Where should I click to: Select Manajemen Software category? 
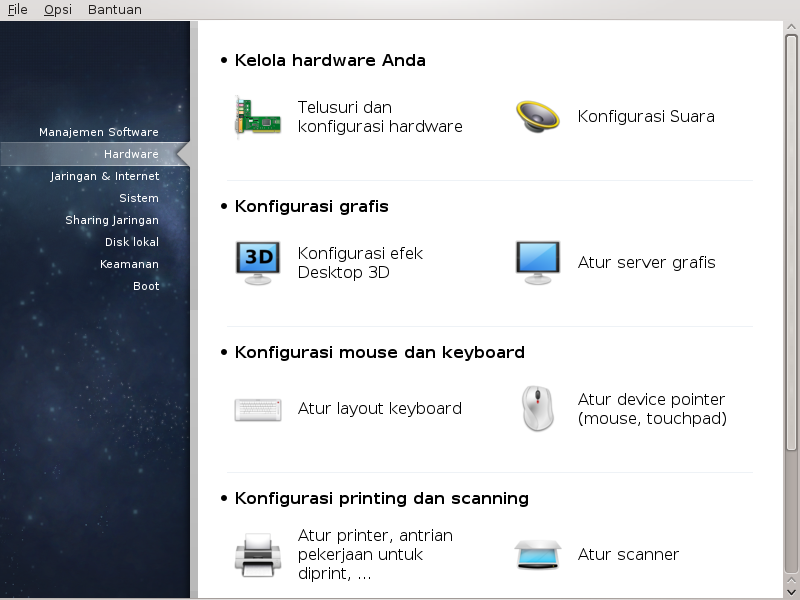(x=98, y=132)
